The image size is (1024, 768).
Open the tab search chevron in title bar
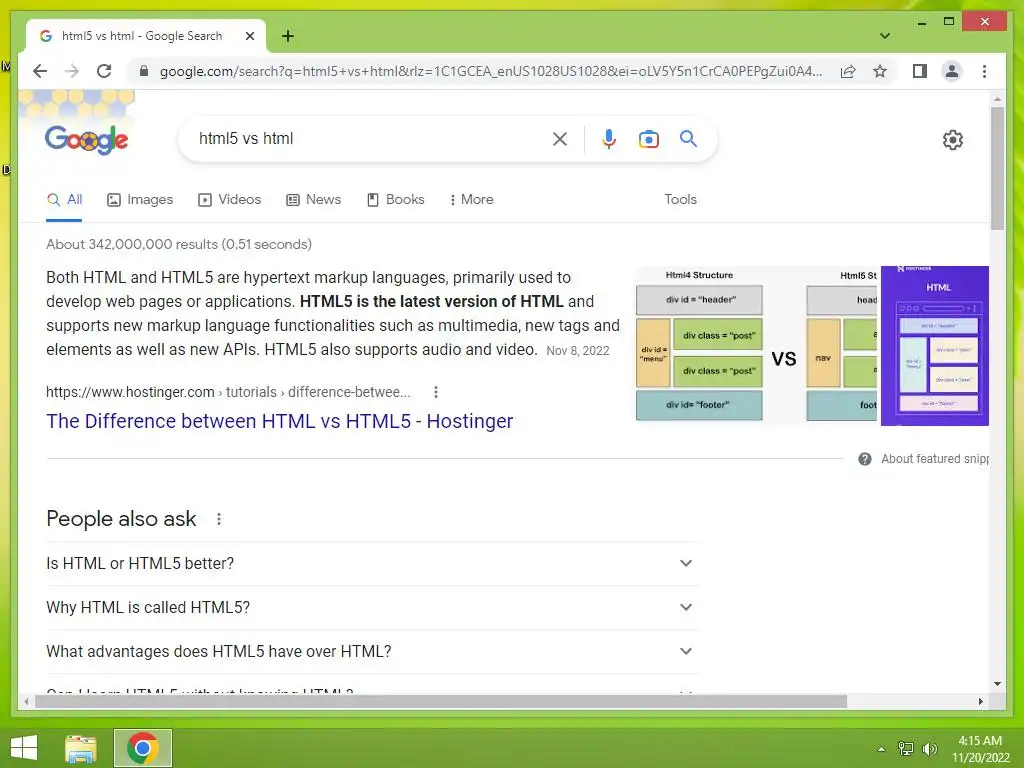point(884,36)
